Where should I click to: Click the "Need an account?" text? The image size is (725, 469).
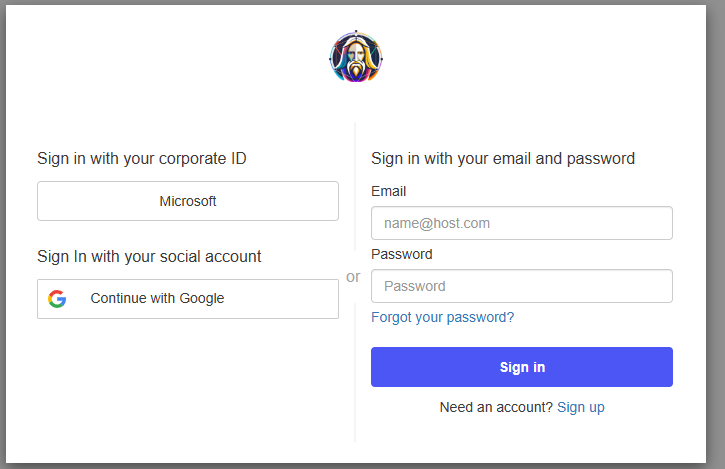(496, 408)
